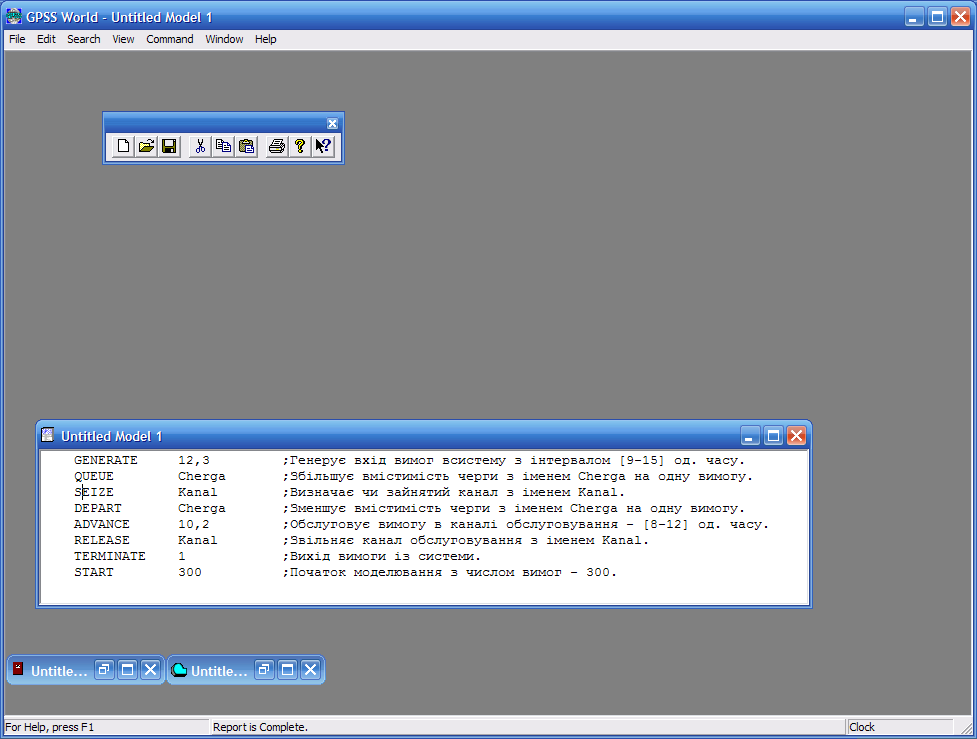
Task: Close the Untitled Model 1 editor window
Action: coord(796,436)
